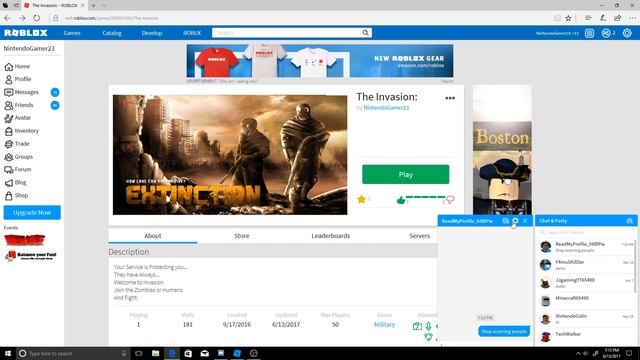Open chat with NintendoColin
Viewport: 640px width, 360px height.
(586, 318)
